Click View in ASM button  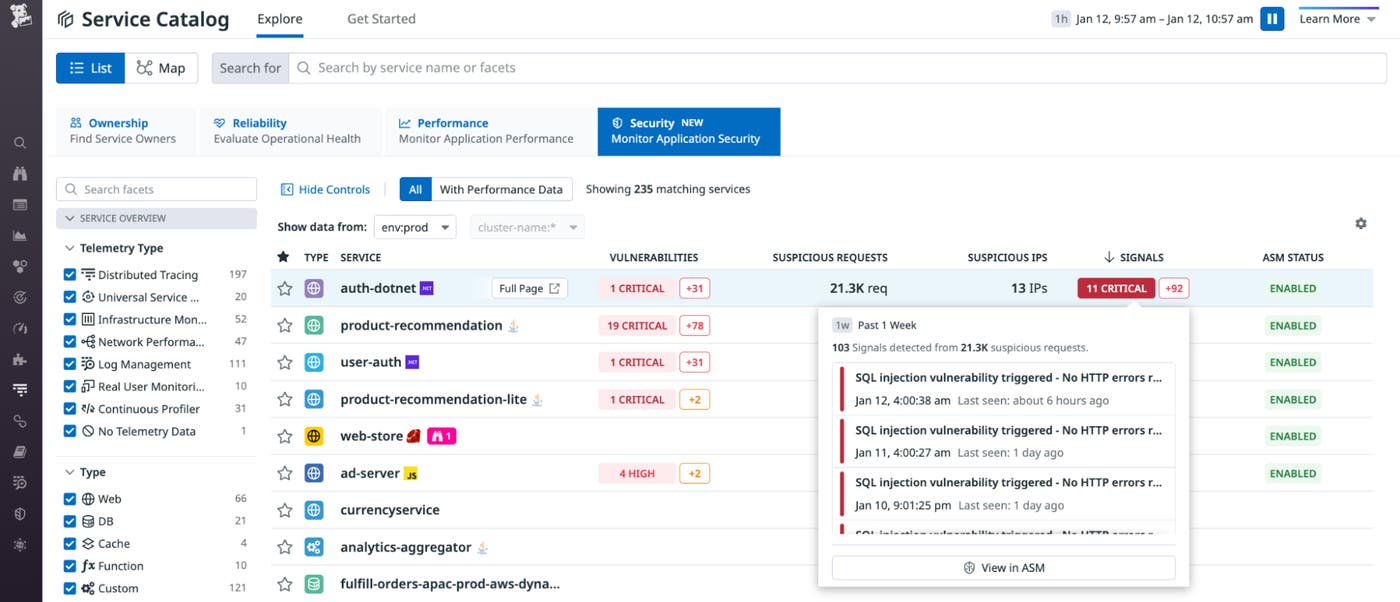click(1003, 567)
